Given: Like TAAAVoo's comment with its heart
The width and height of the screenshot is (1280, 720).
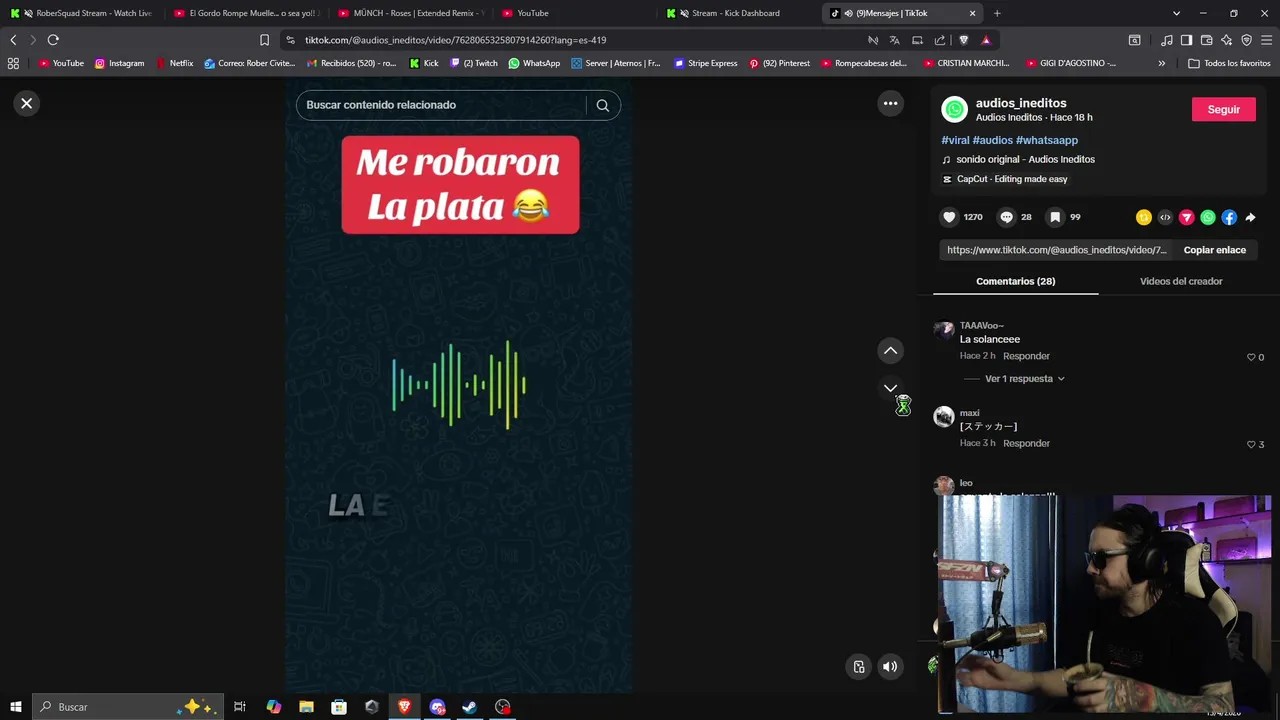Looking at the screenshot, I should [1251, 357].
